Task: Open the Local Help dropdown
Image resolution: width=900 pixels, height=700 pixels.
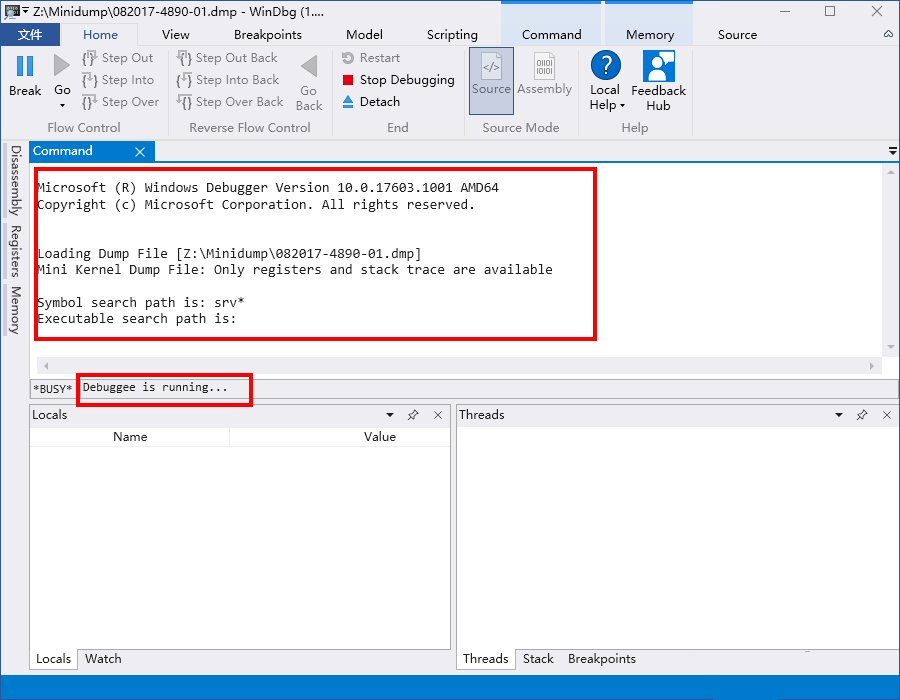Action: [605, 97]
